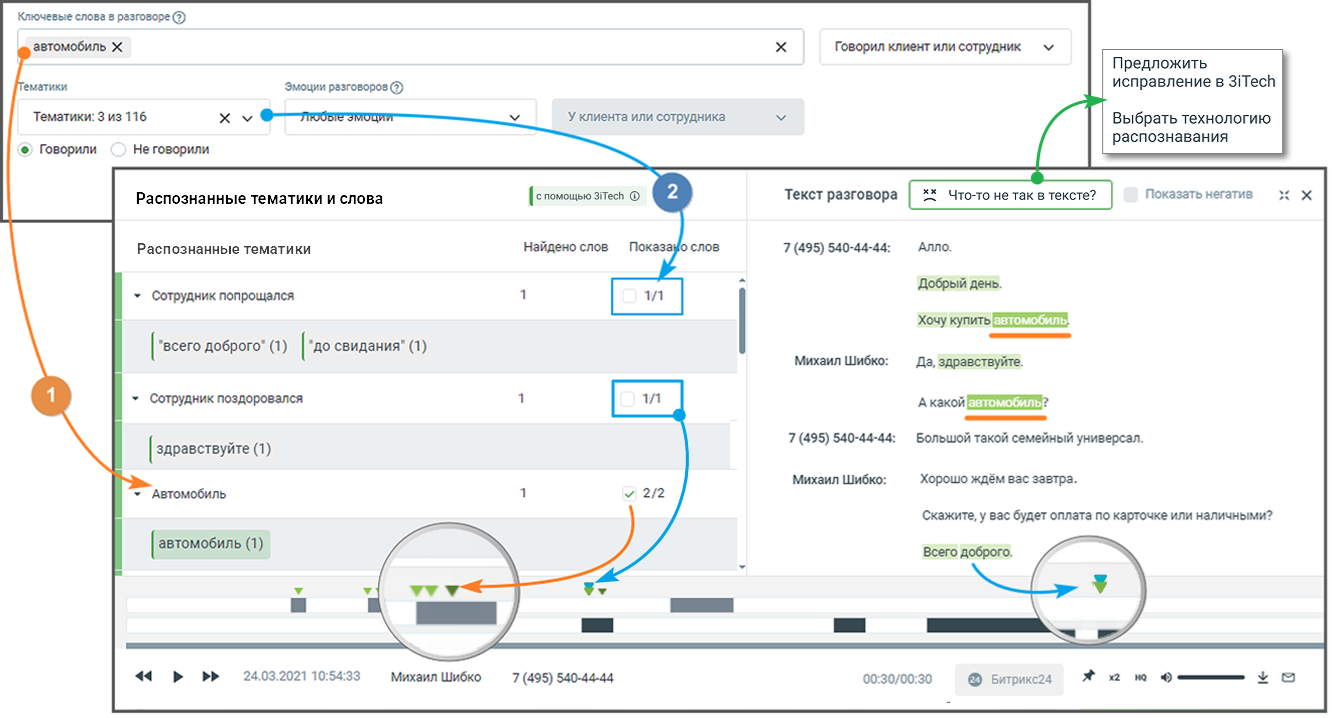Open У клиента или сотрудника dropdown

coord(678,117)
